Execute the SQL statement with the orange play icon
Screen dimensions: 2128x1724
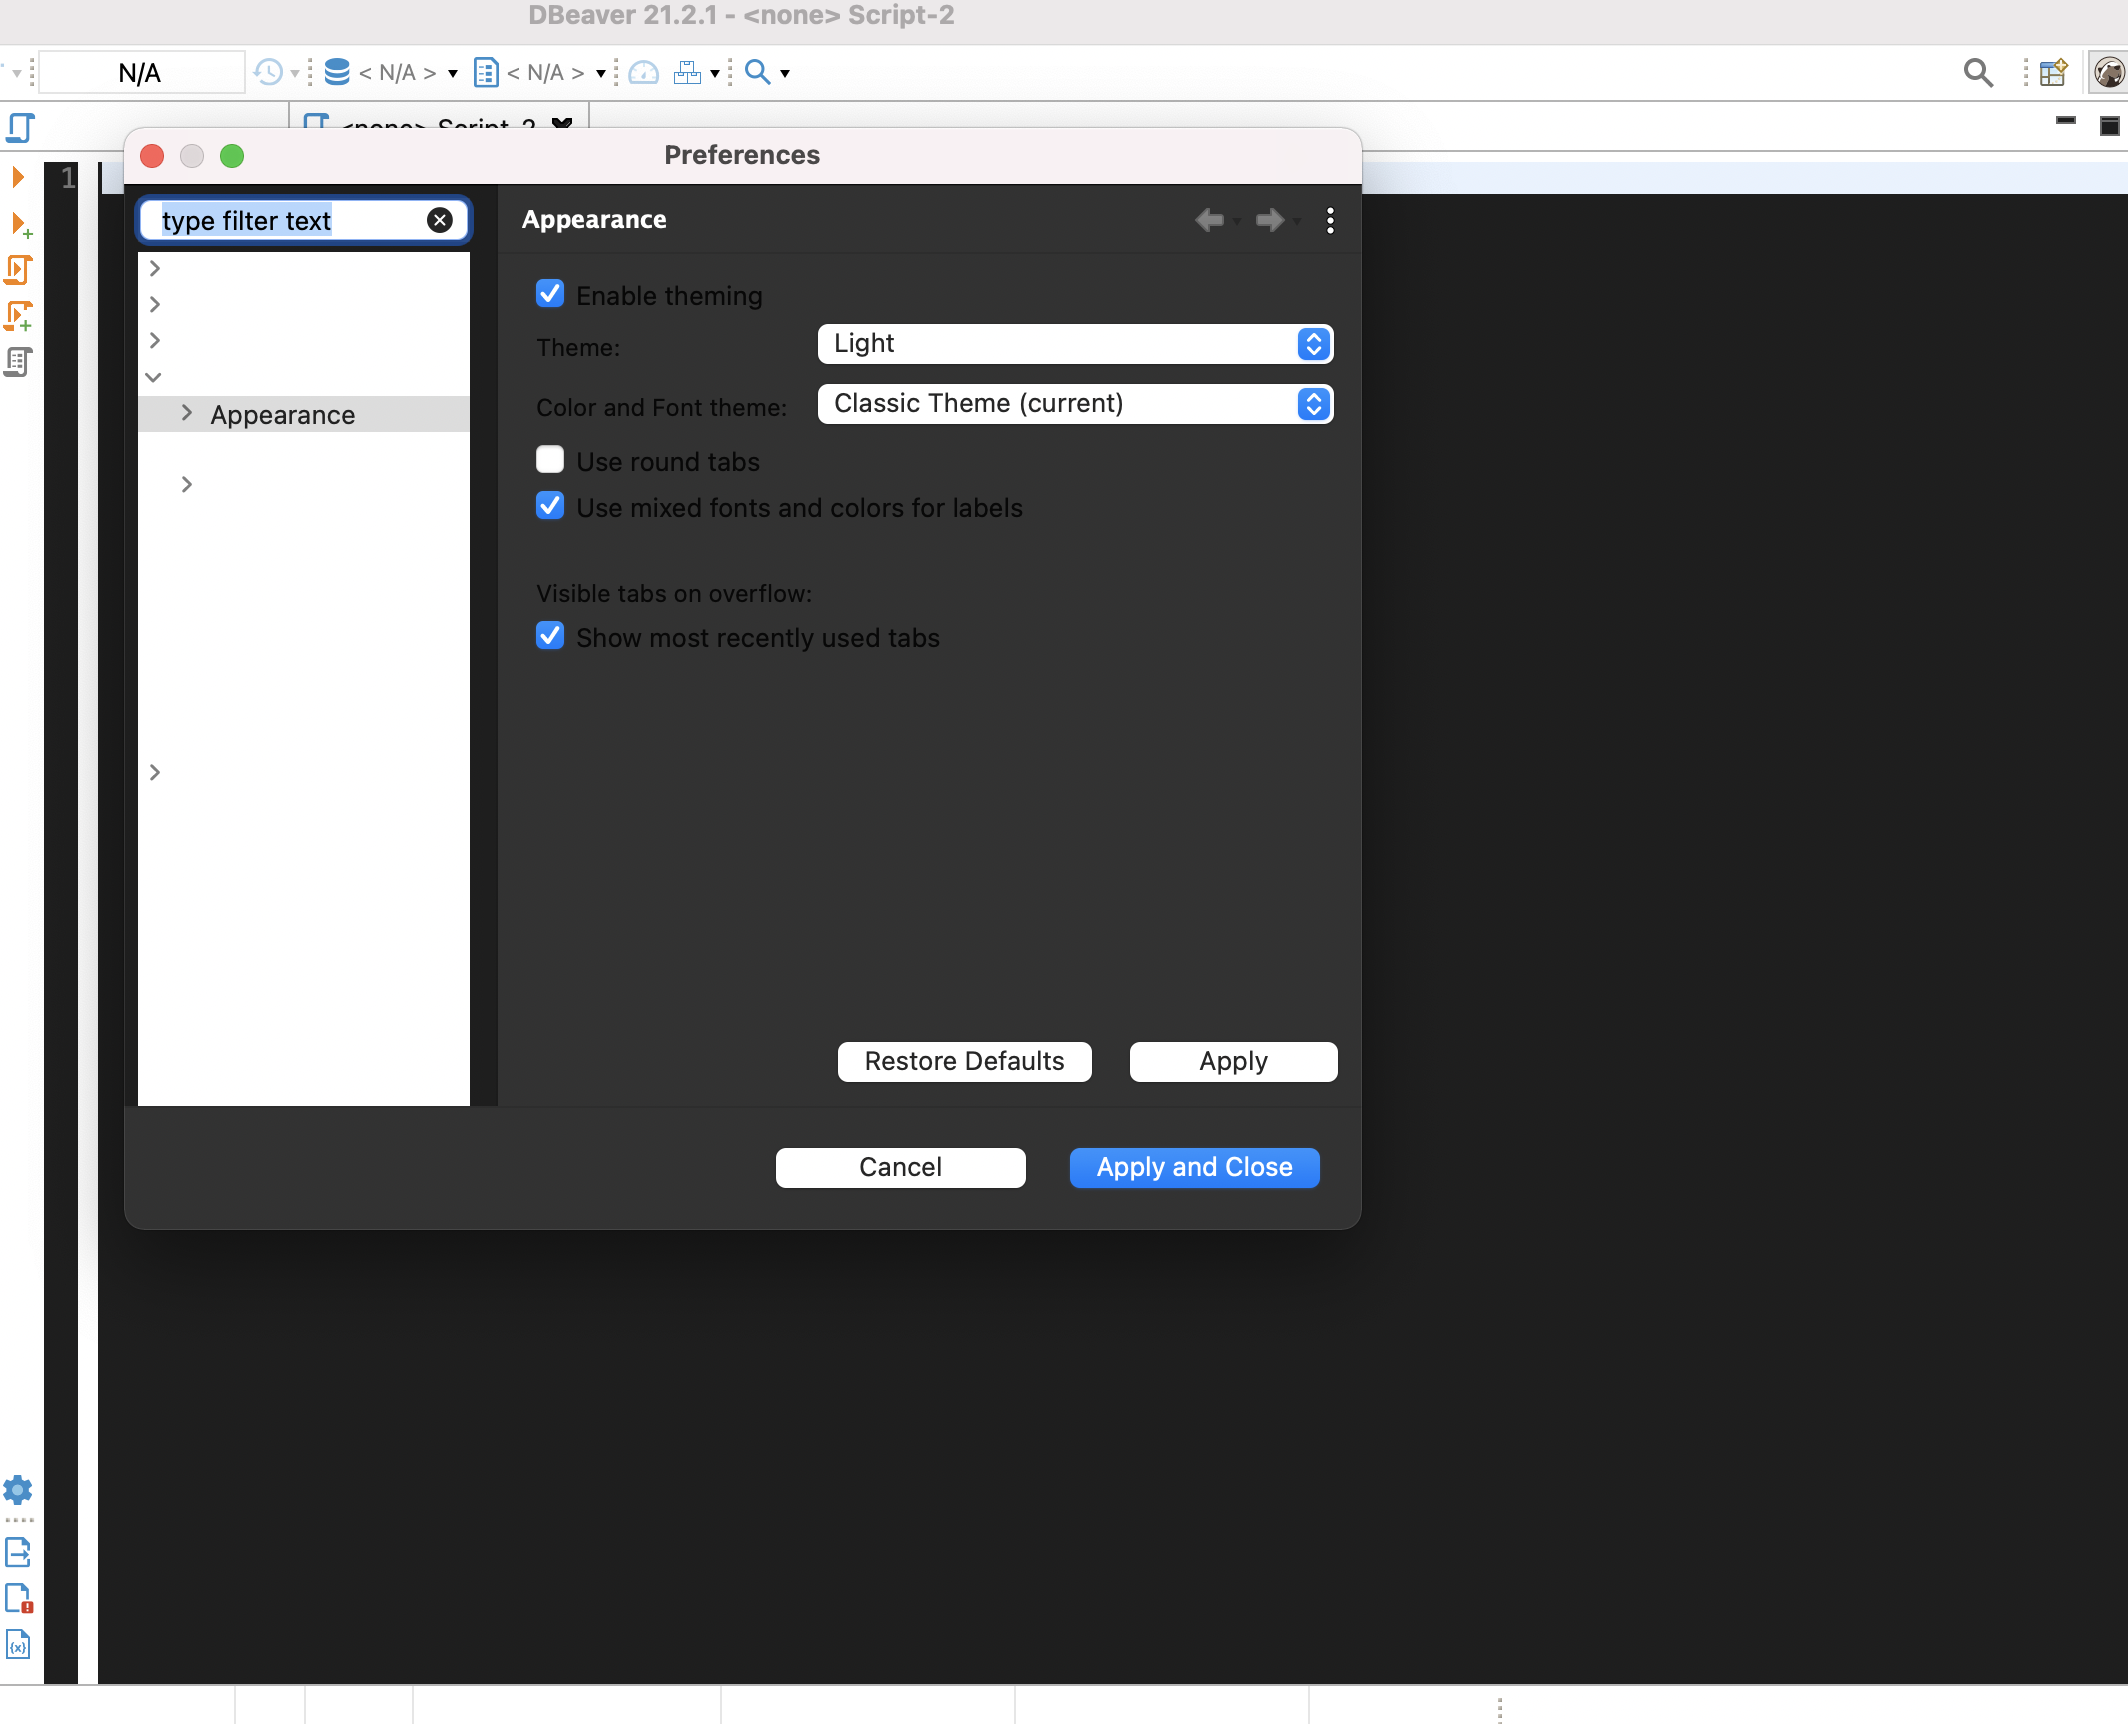click(x=18, y=177)
